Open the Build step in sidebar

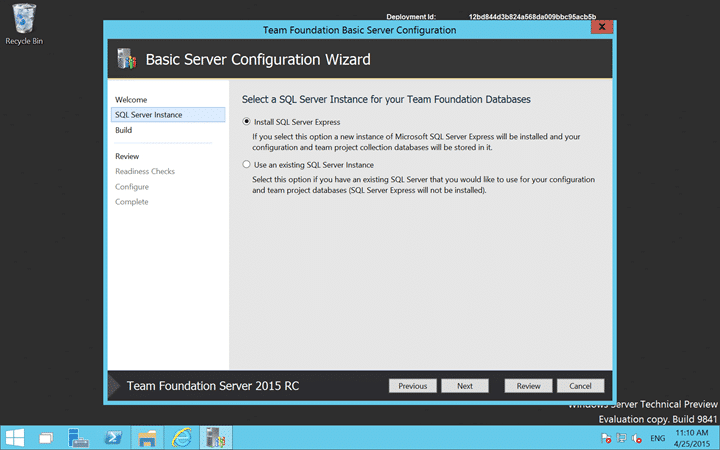(124, 130)
